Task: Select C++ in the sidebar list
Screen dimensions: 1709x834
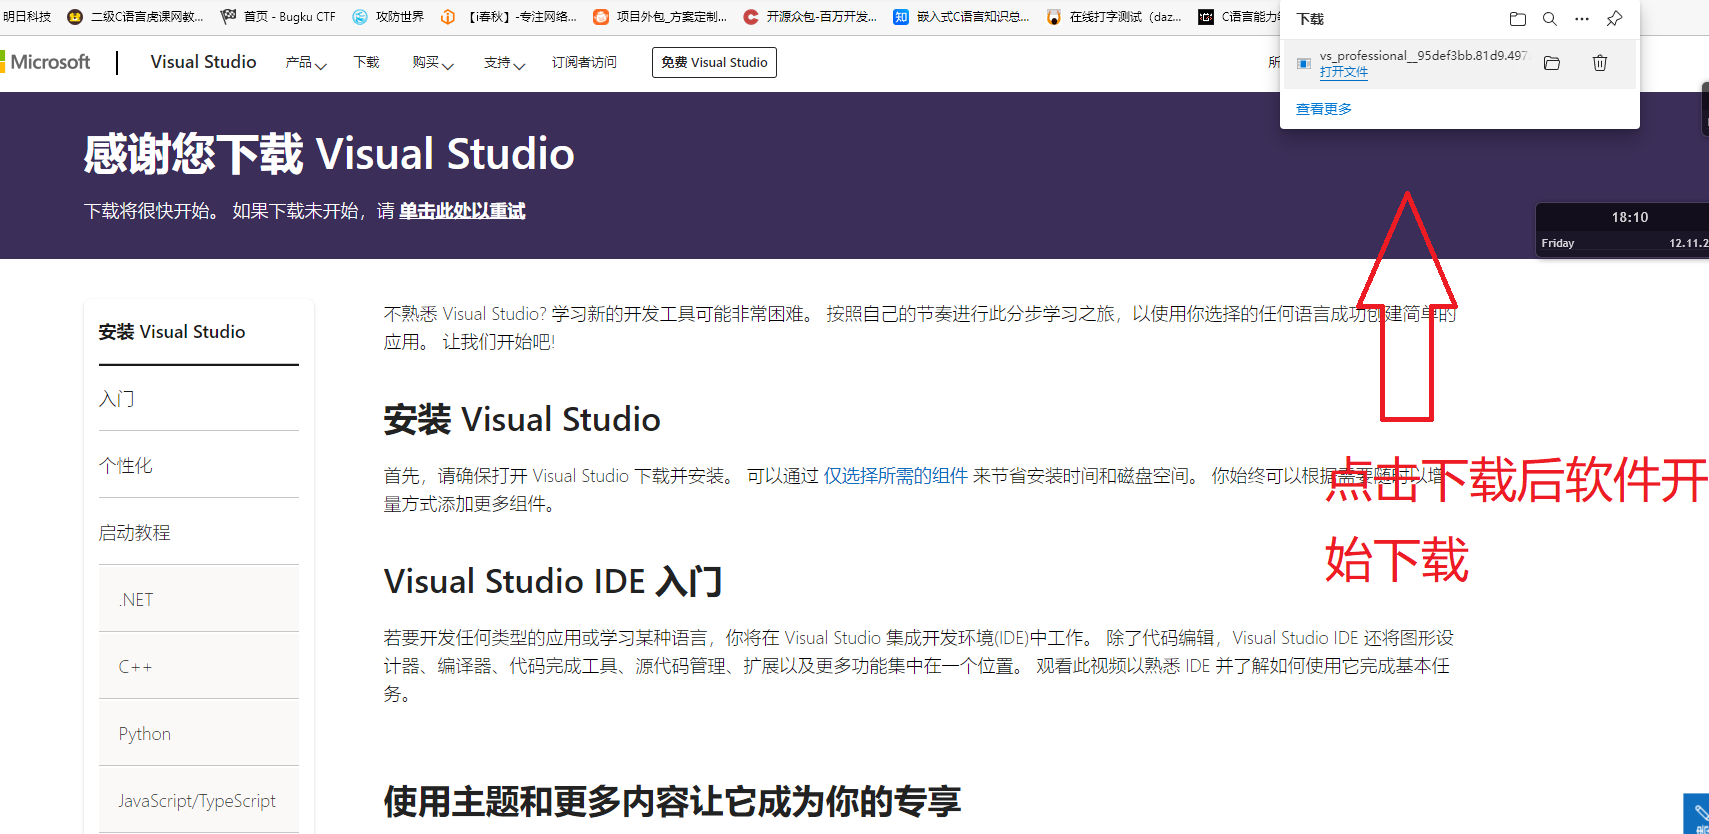Action: pos(199,666)
